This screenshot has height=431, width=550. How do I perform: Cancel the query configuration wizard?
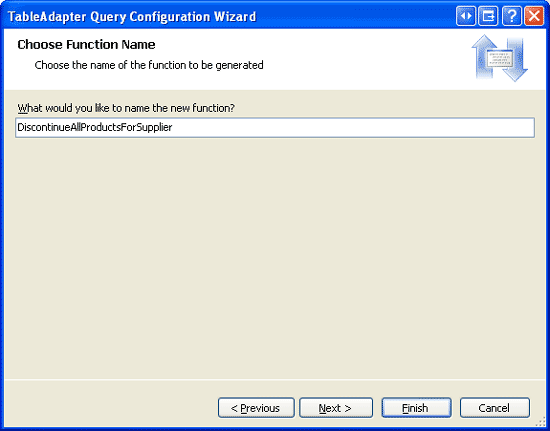point(495,408)
